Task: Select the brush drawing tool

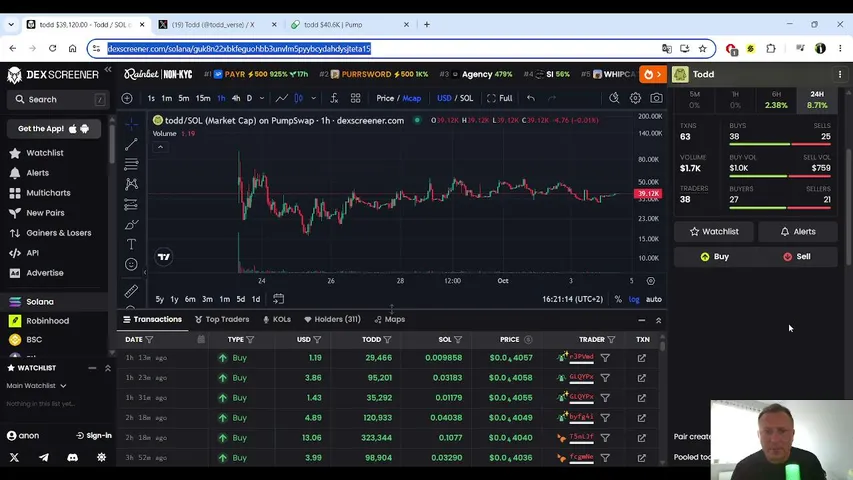Action: point(131,224)
